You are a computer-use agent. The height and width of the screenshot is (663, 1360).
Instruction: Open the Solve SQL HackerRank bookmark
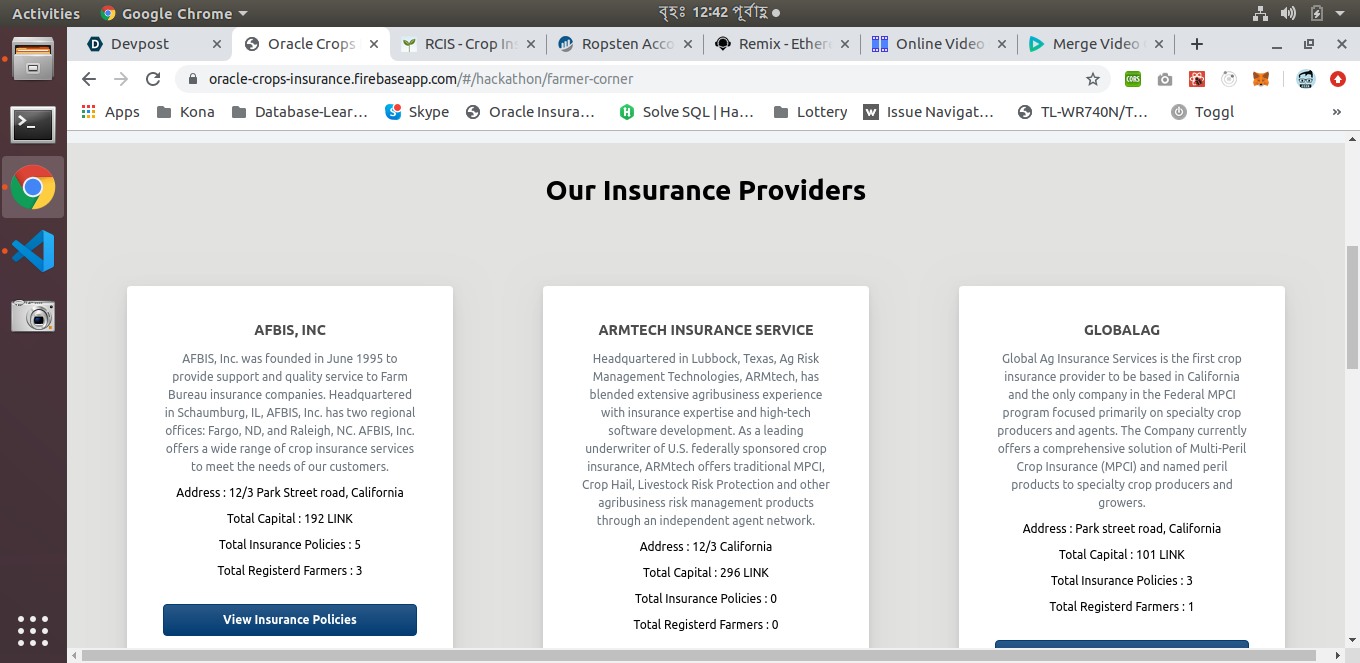(686, 112)
